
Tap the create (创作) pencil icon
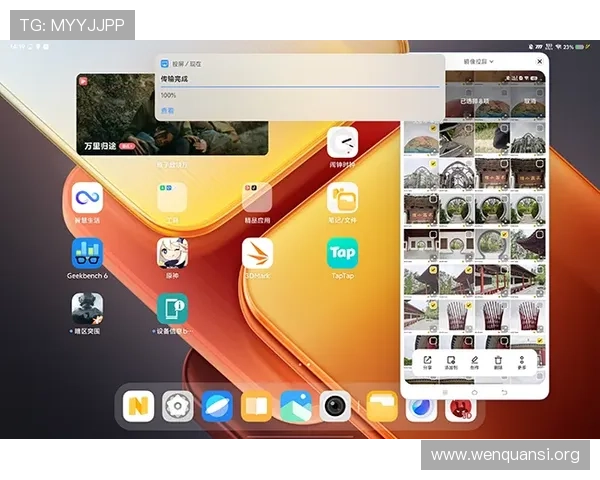pos(475,360)
